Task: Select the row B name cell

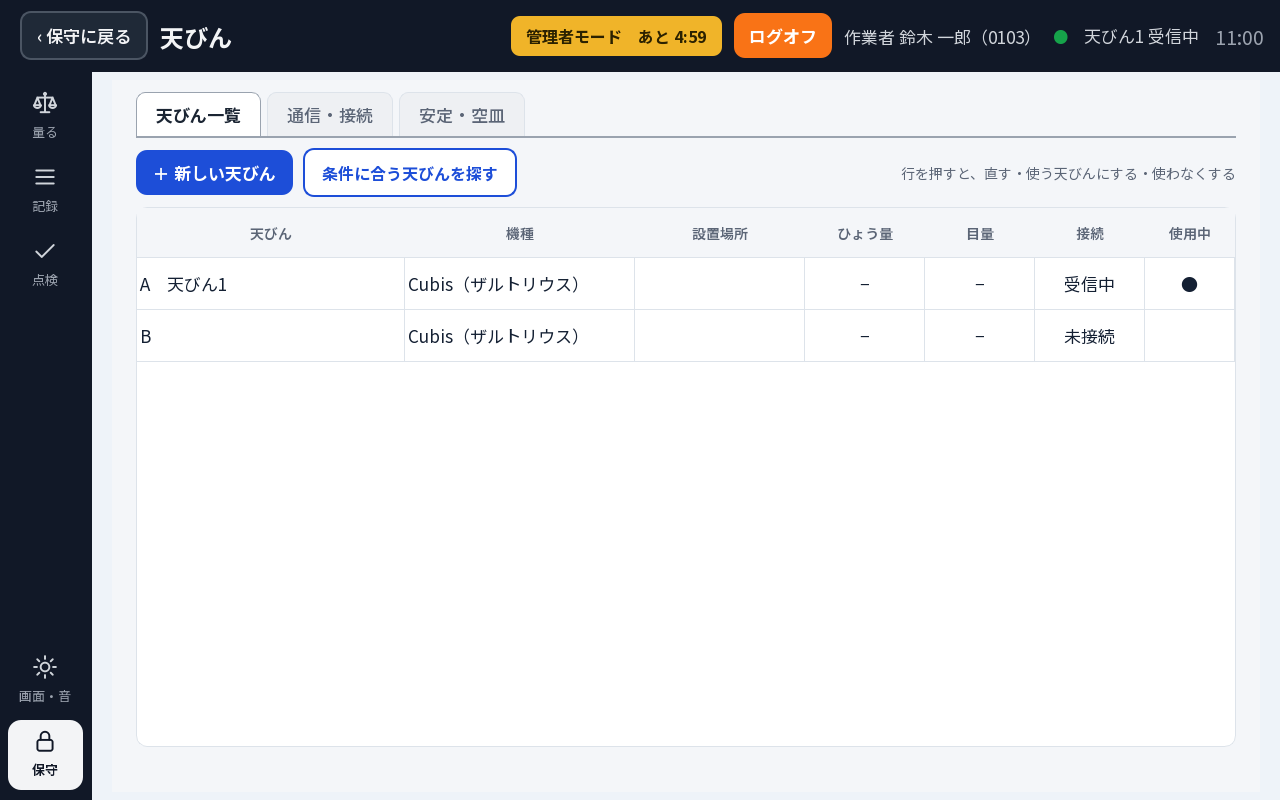Action: [271, 336]
